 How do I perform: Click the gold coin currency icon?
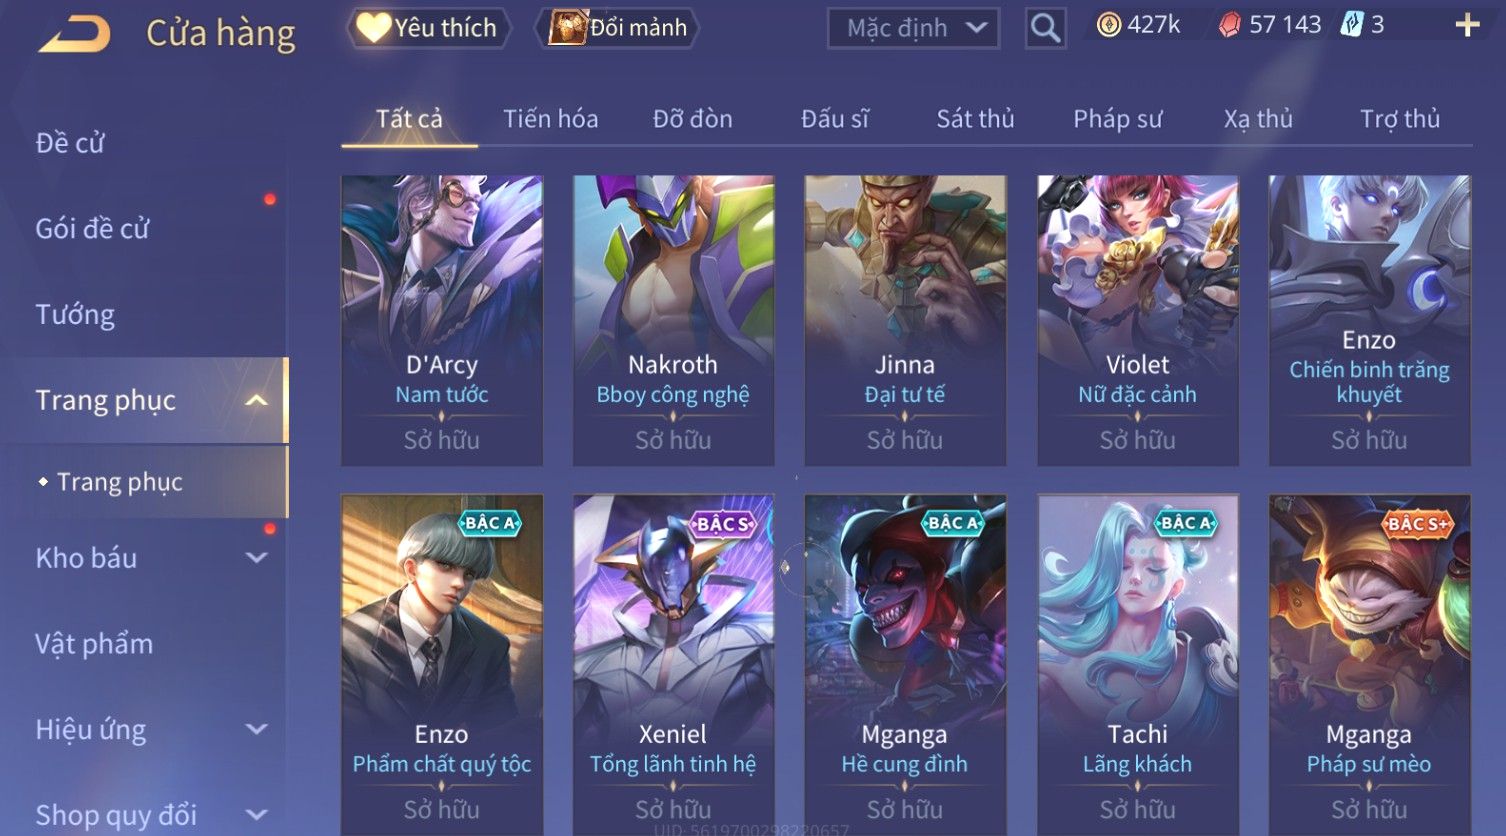pos(1109,25)
